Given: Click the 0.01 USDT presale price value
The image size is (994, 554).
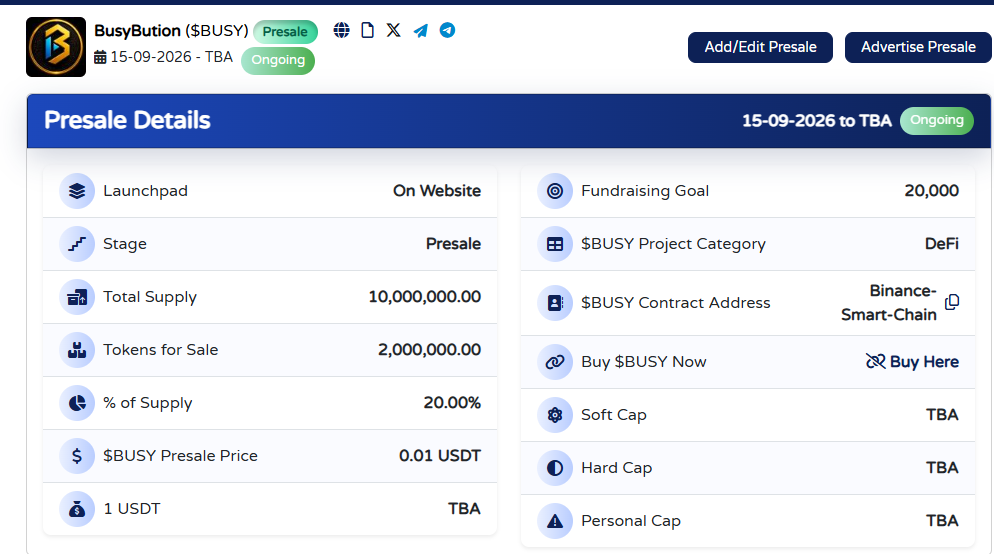Looking at the screenshot, I should pos(440,456).
